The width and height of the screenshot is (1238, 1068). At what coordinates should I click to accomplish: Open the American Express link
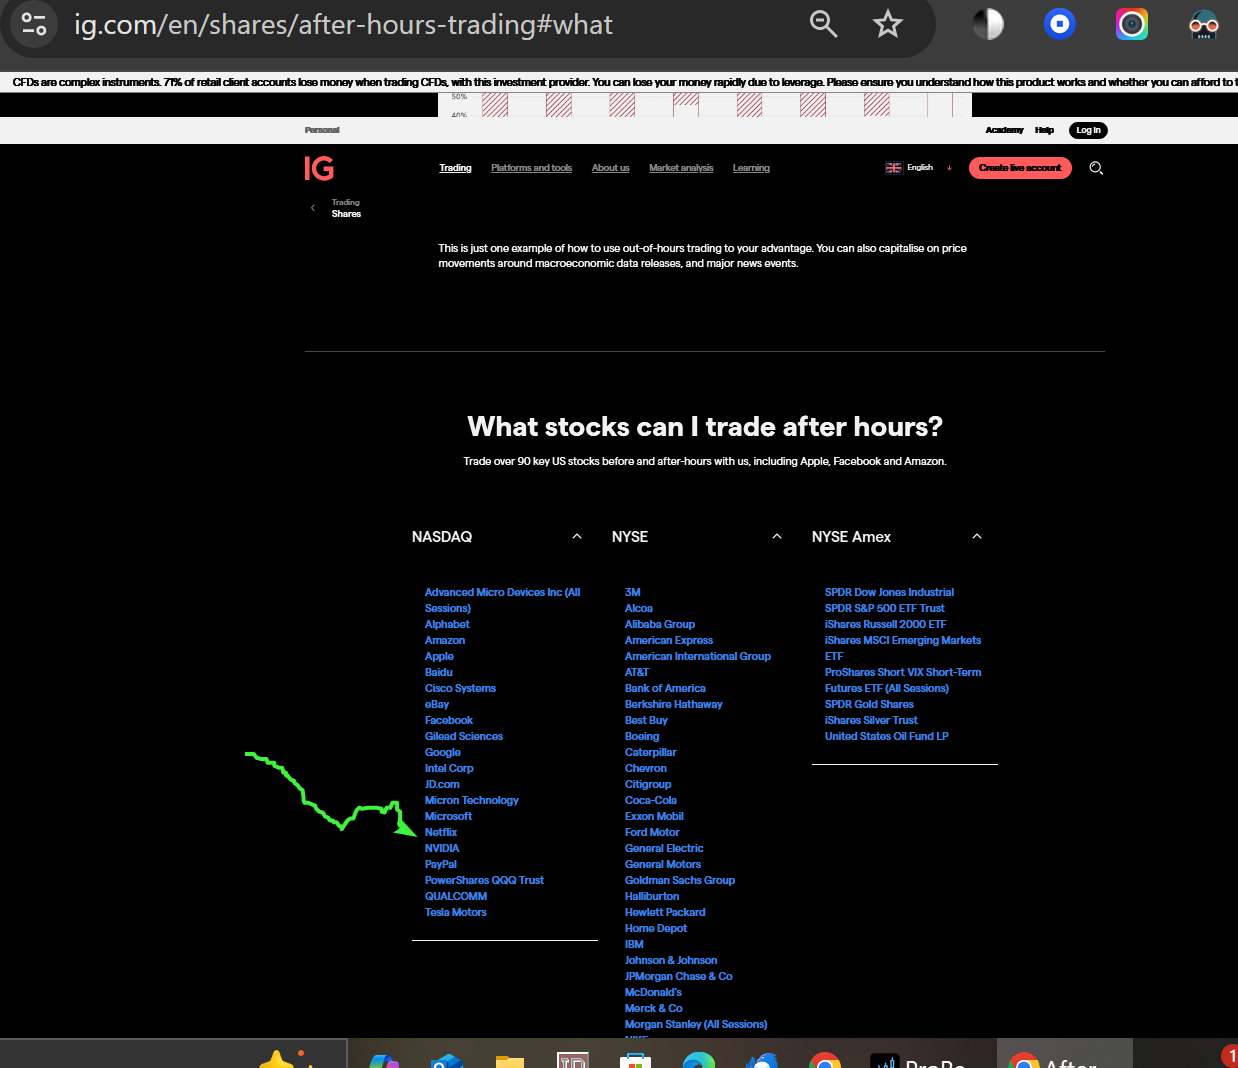(669, 640)
